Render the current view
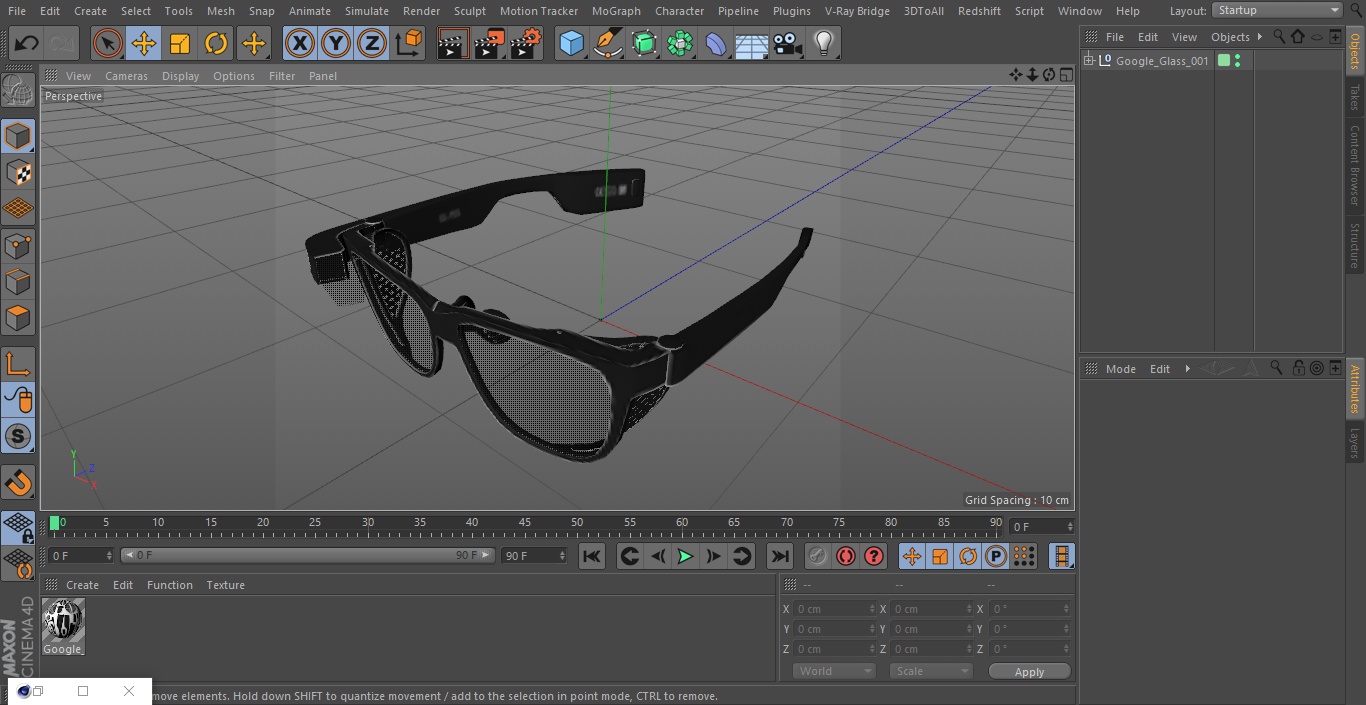 453,43
